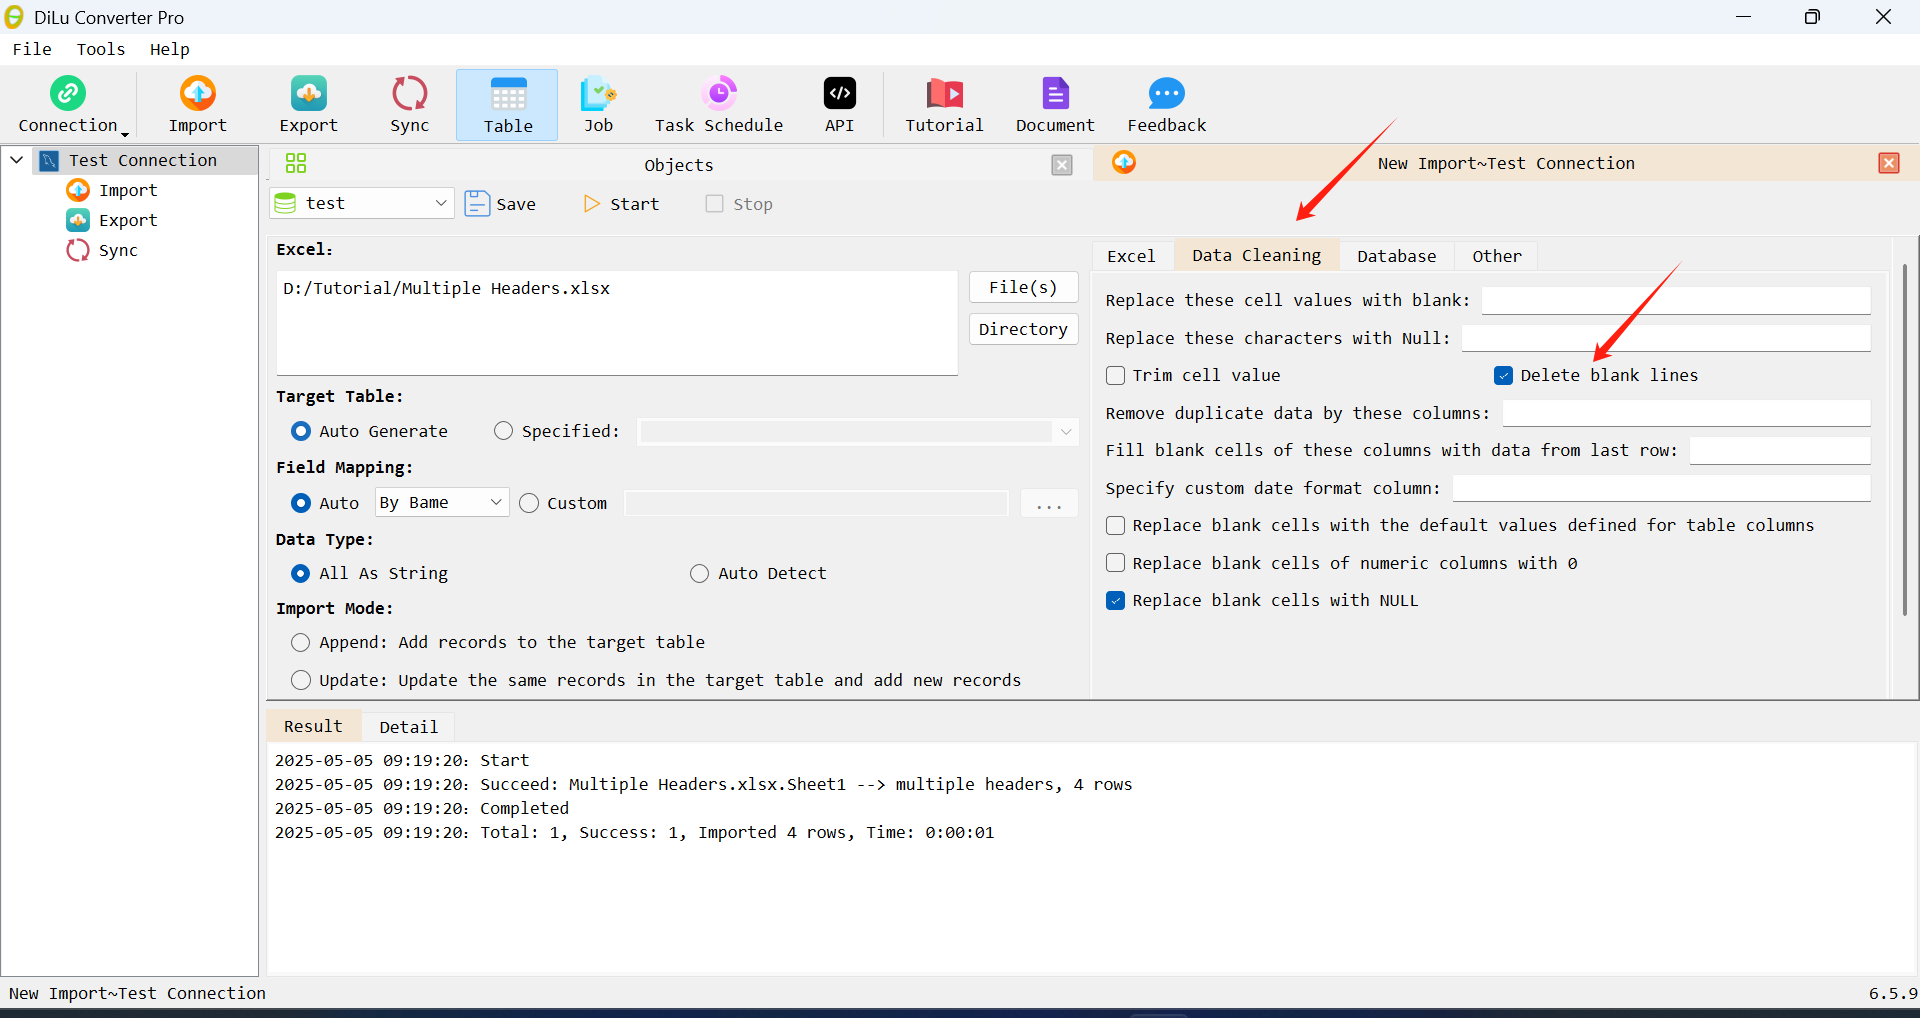Select the Export item in the tree

112,220
